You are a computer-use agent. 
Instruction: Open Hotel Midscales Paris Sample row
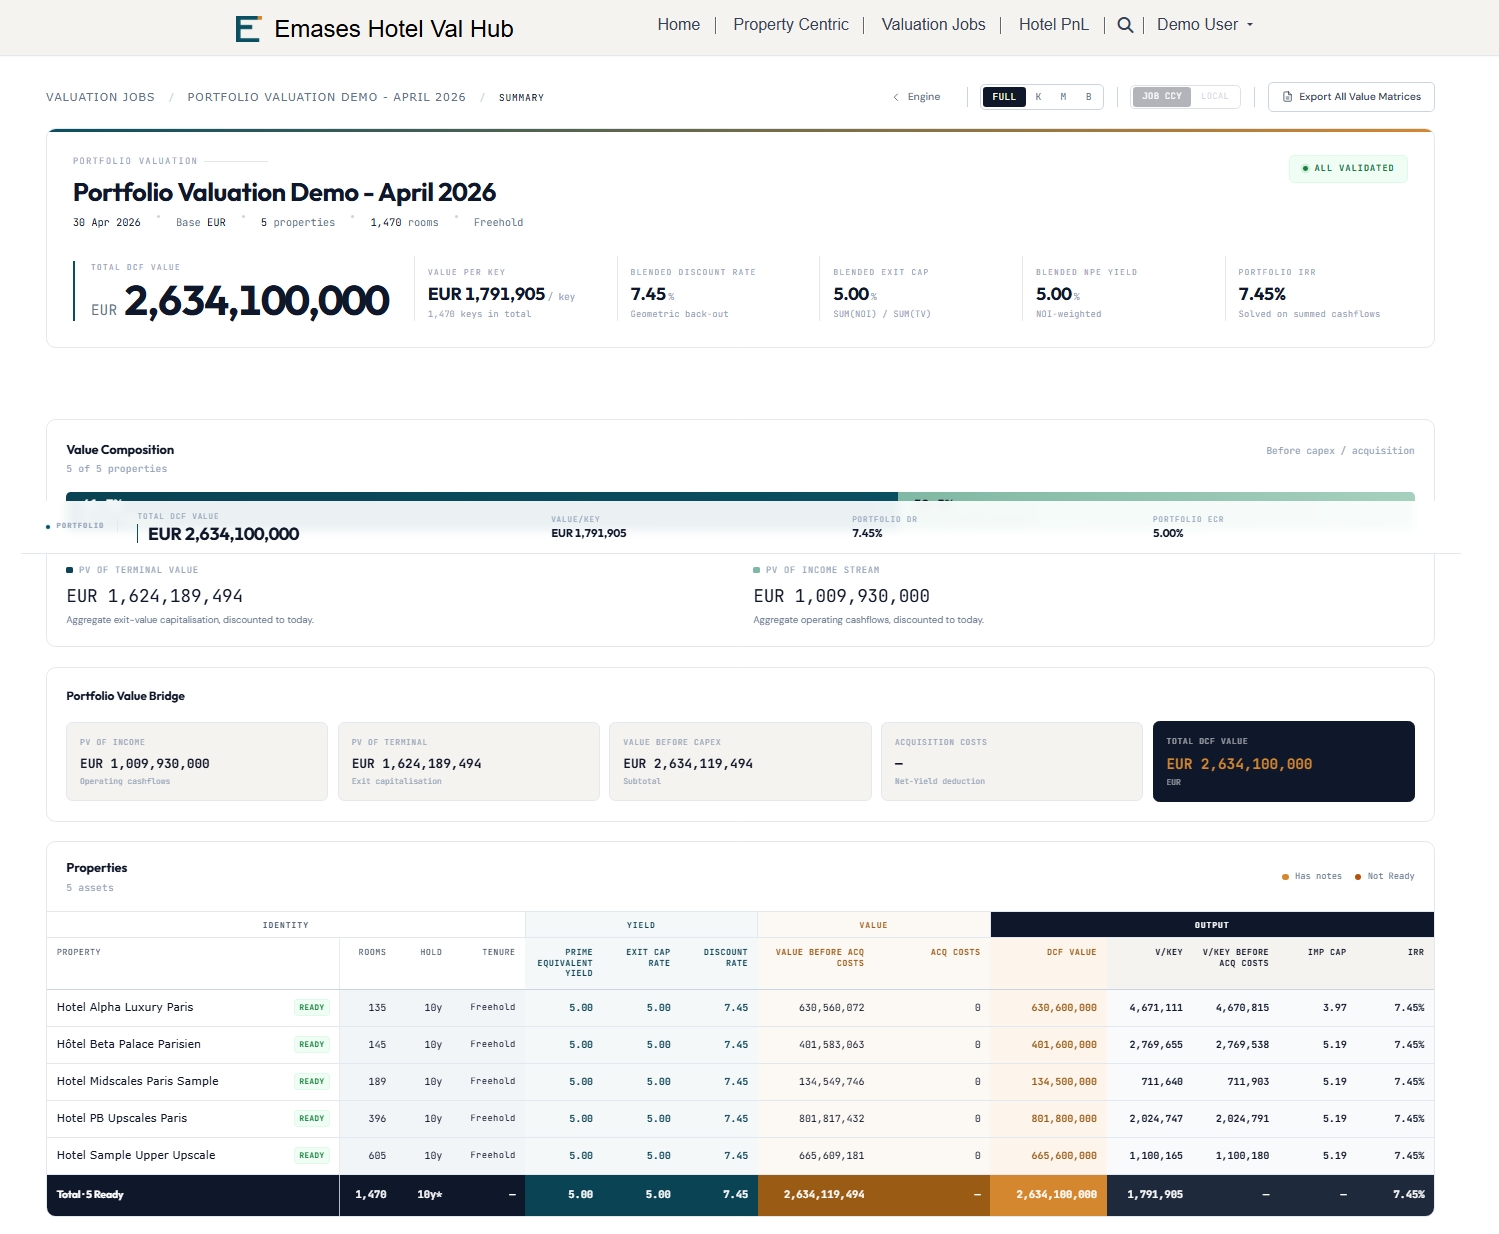click(740, 1082)
